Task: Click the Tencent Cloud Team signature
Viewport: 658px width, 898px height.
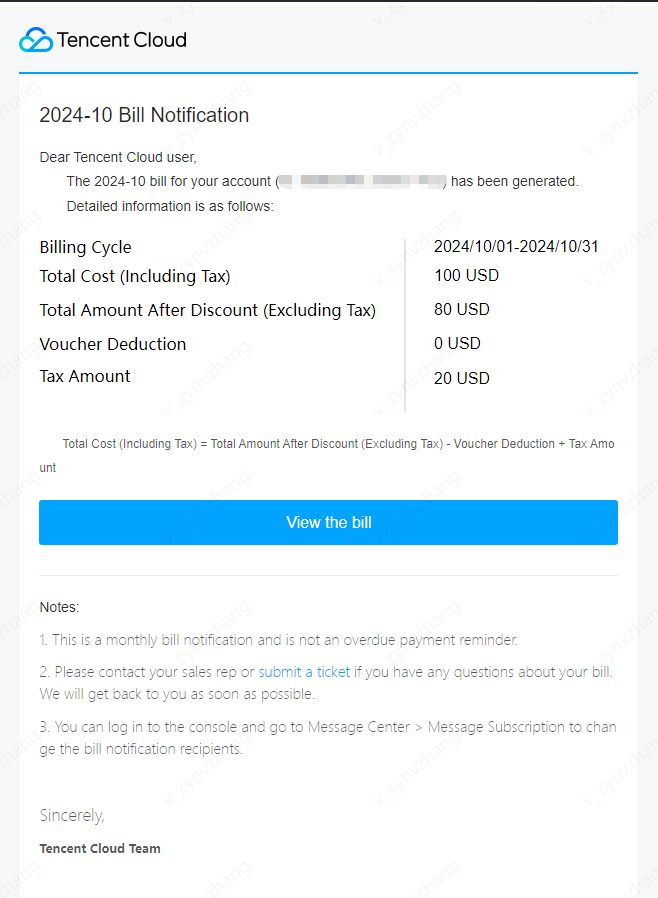Action: [100, 848]
